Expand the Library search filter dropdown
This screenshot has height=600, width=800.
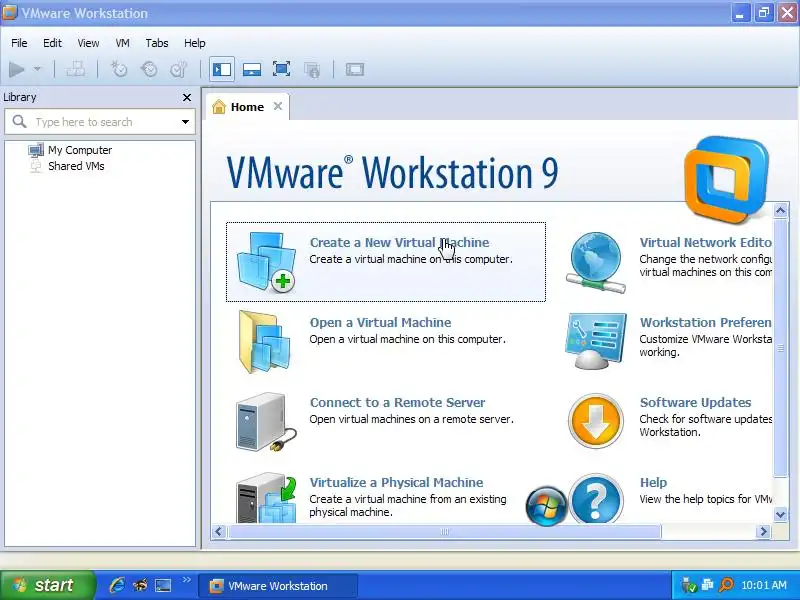[185, 122]
